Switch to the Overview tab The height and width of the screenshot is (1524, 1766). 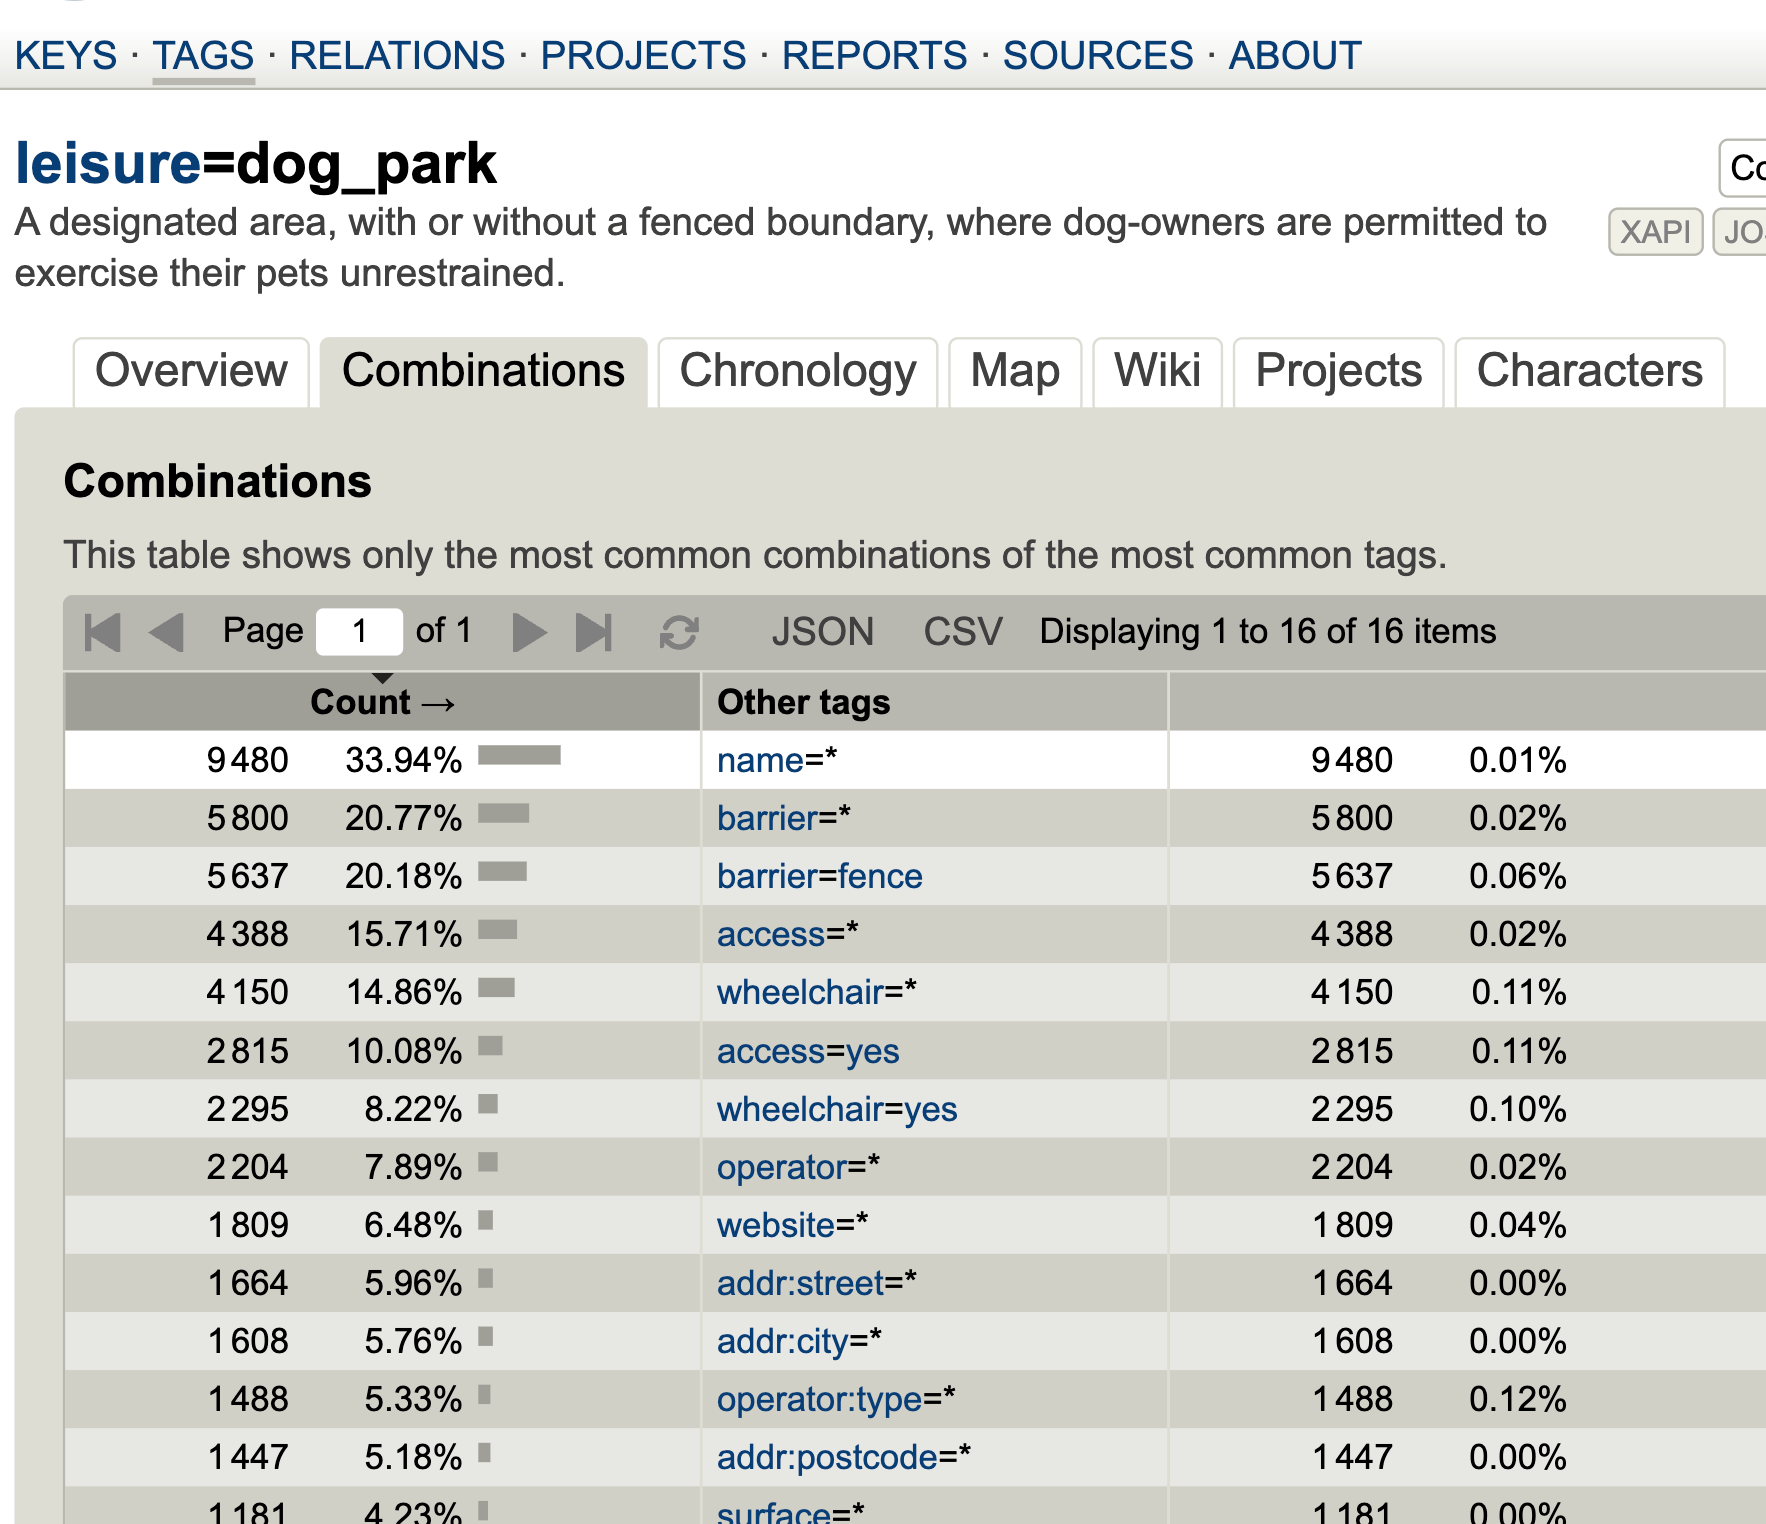(x=191, y=371)
